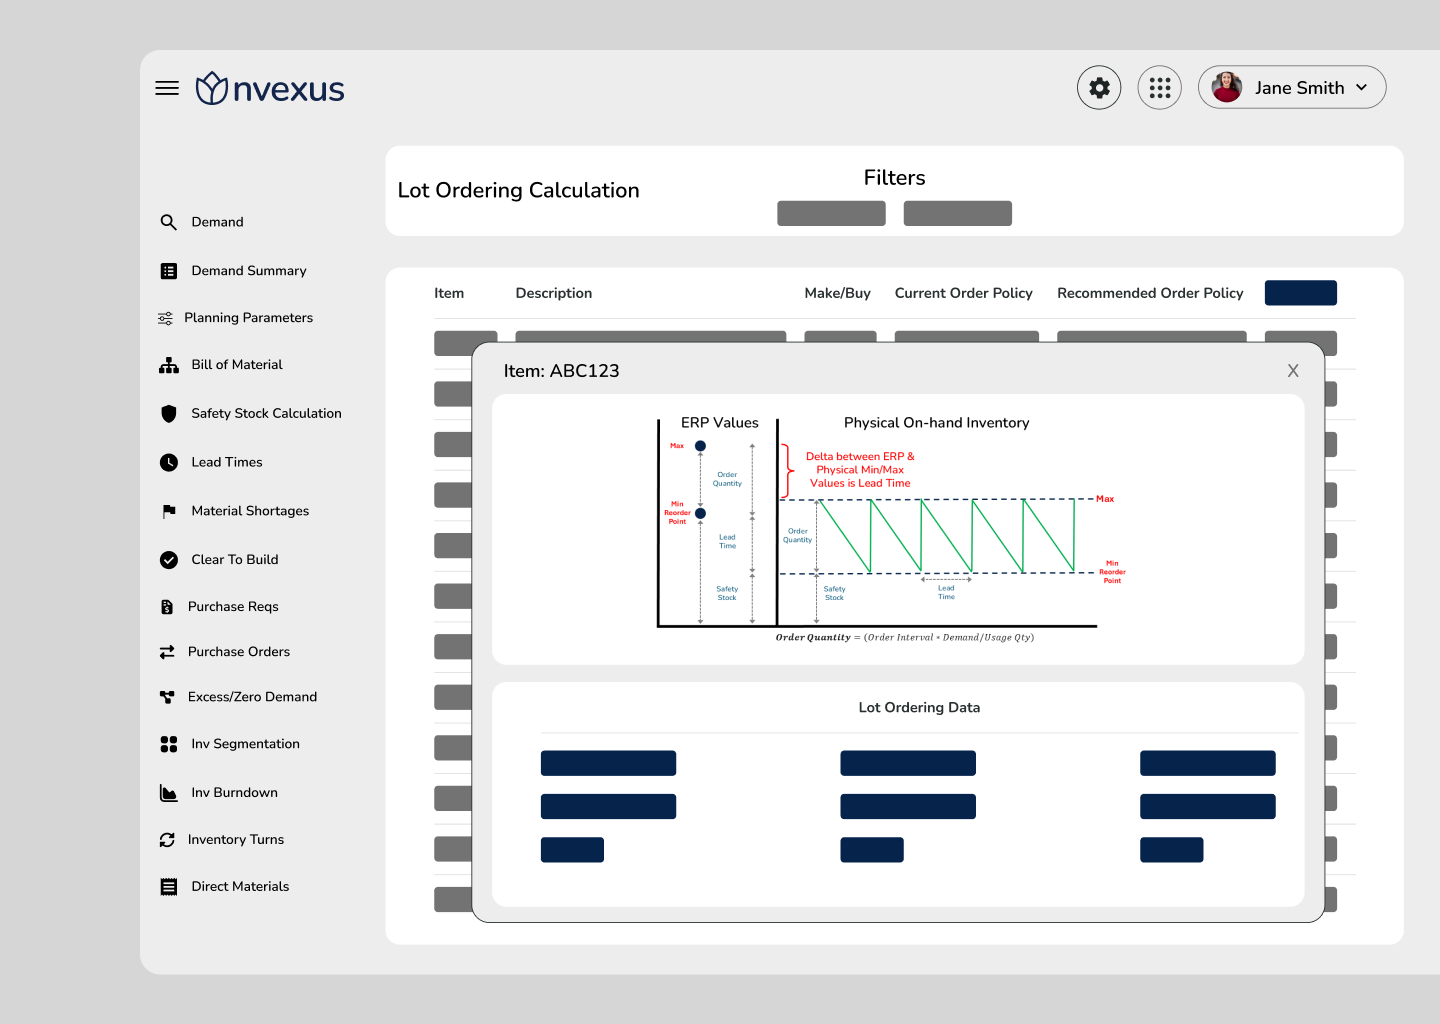Click the Lot Ordering Data heading

tap(919, 708)
